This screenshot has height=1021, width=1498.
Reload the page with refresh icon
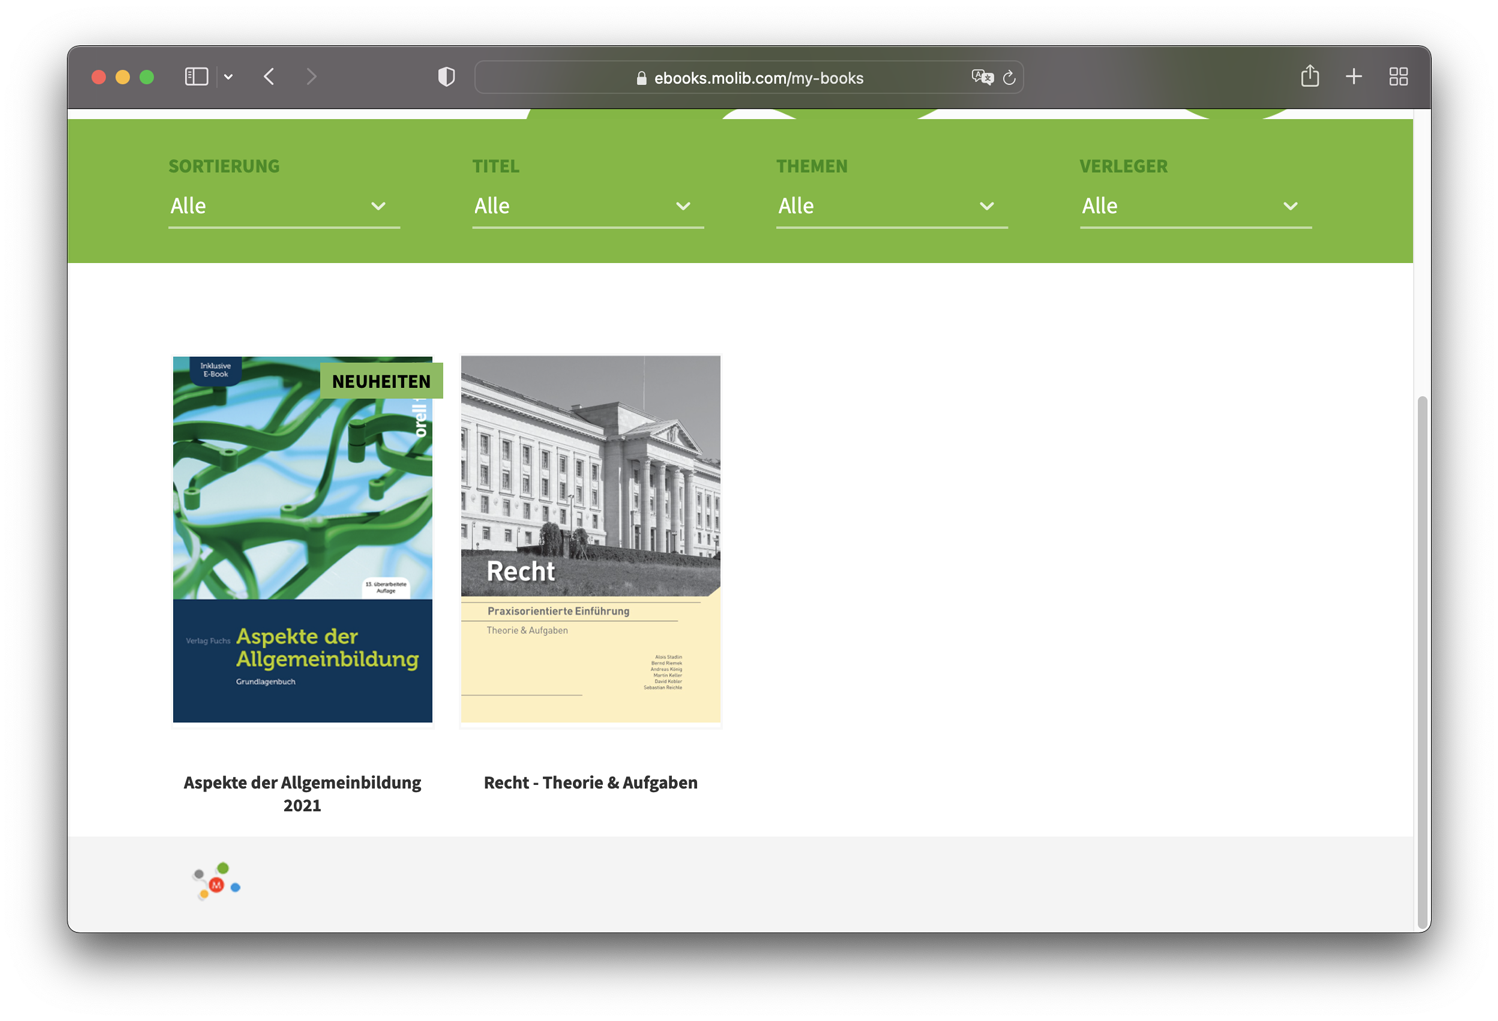click(1009, 78)
